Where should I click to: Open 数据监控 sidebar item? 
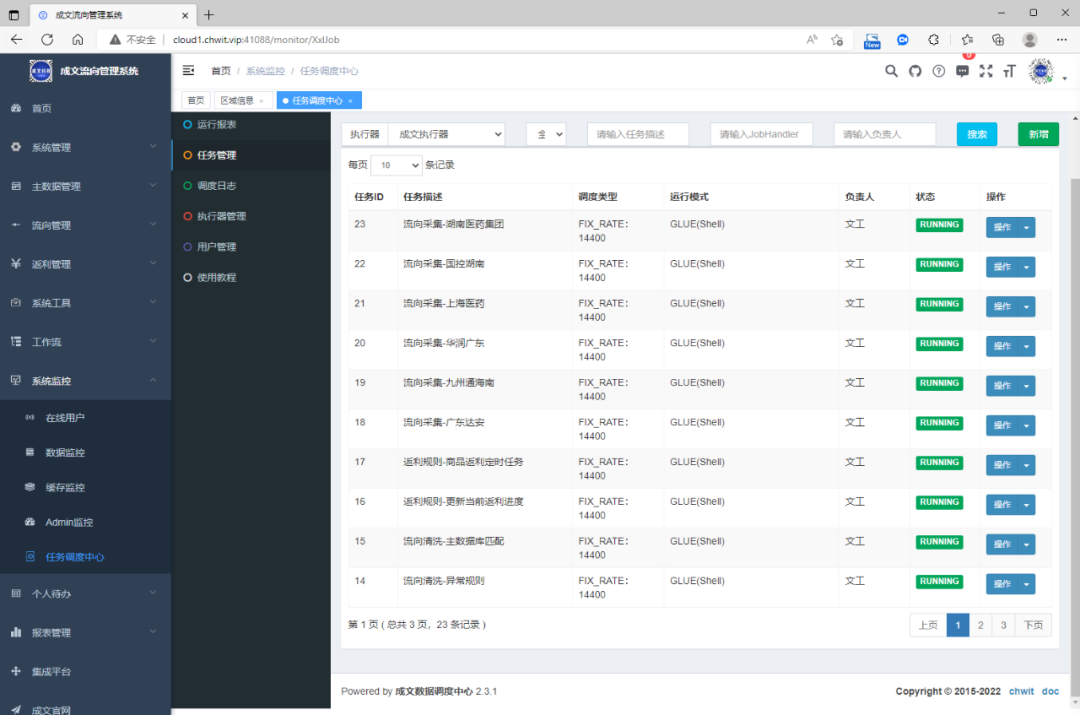85,453
